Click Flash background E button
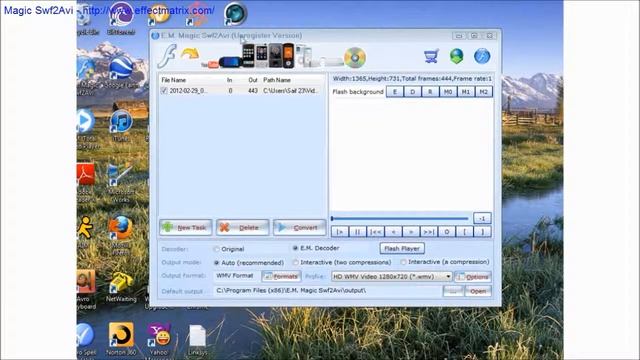Screen dimensions: 640x360 click(x=395, y=92)
